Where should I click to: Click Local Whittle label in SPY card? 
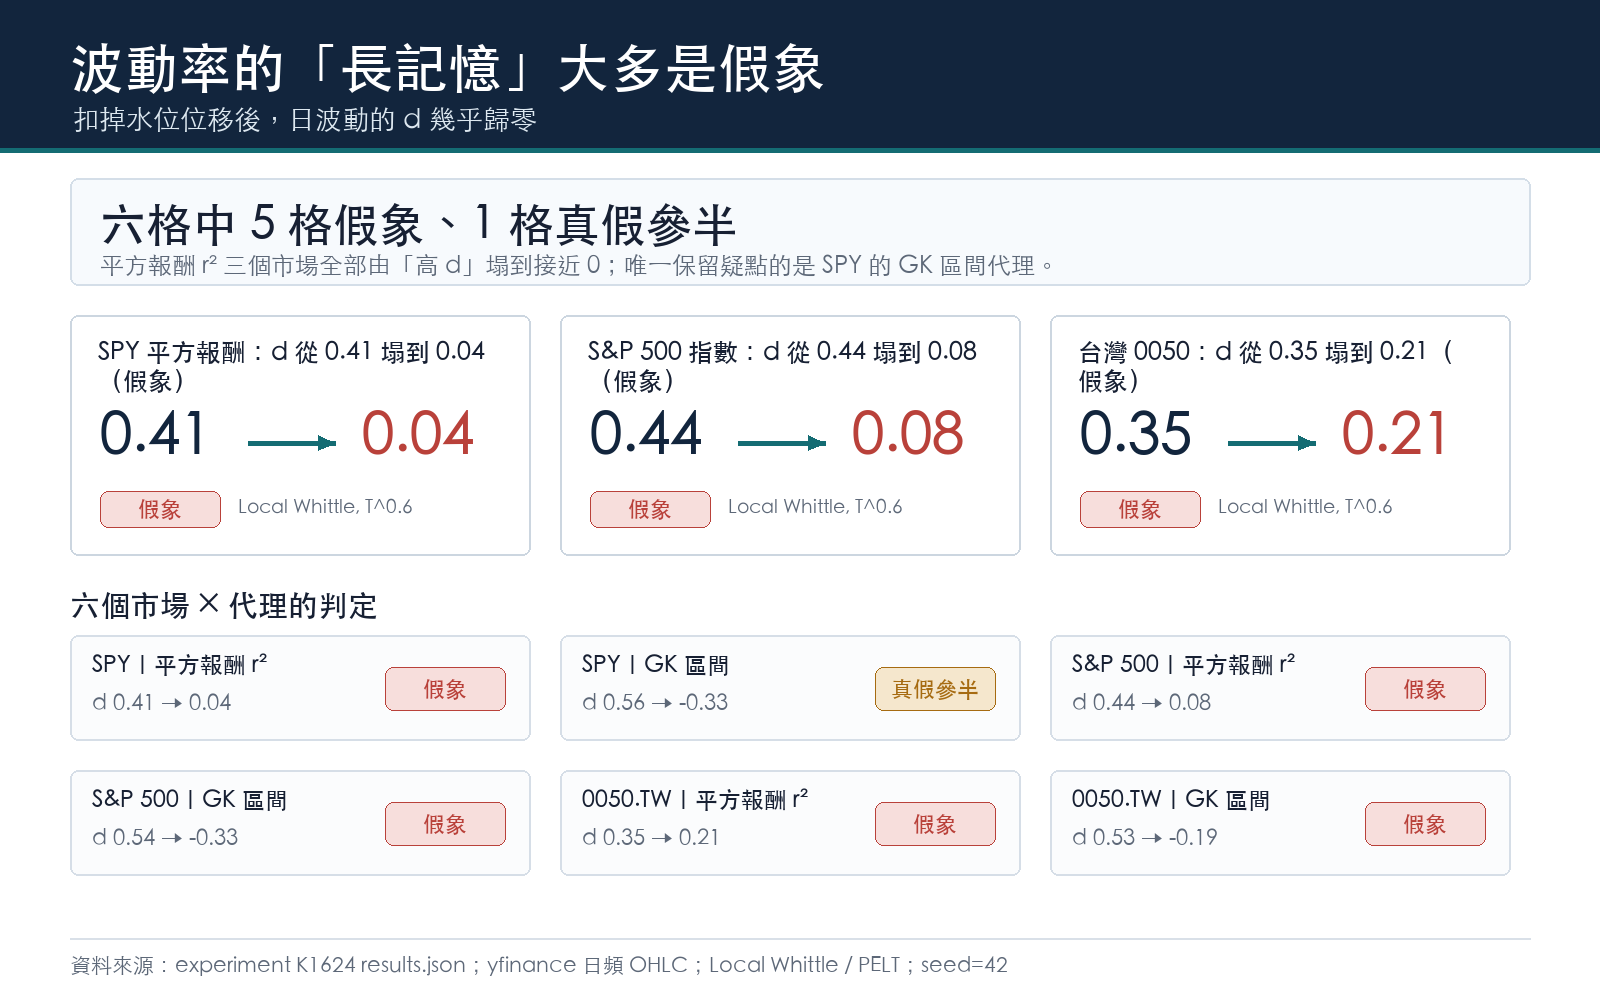point(325,506)
